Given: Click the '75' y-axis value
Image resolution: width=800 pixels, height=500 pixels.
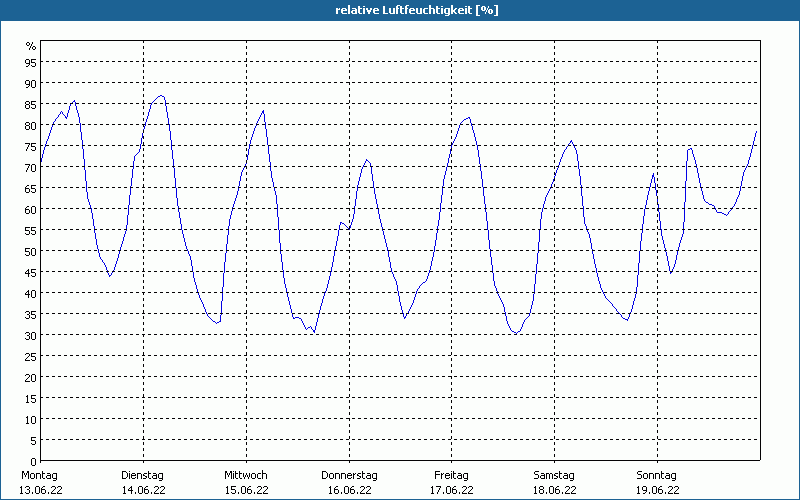Looking at the screenshot, I should tap(31, 147).
